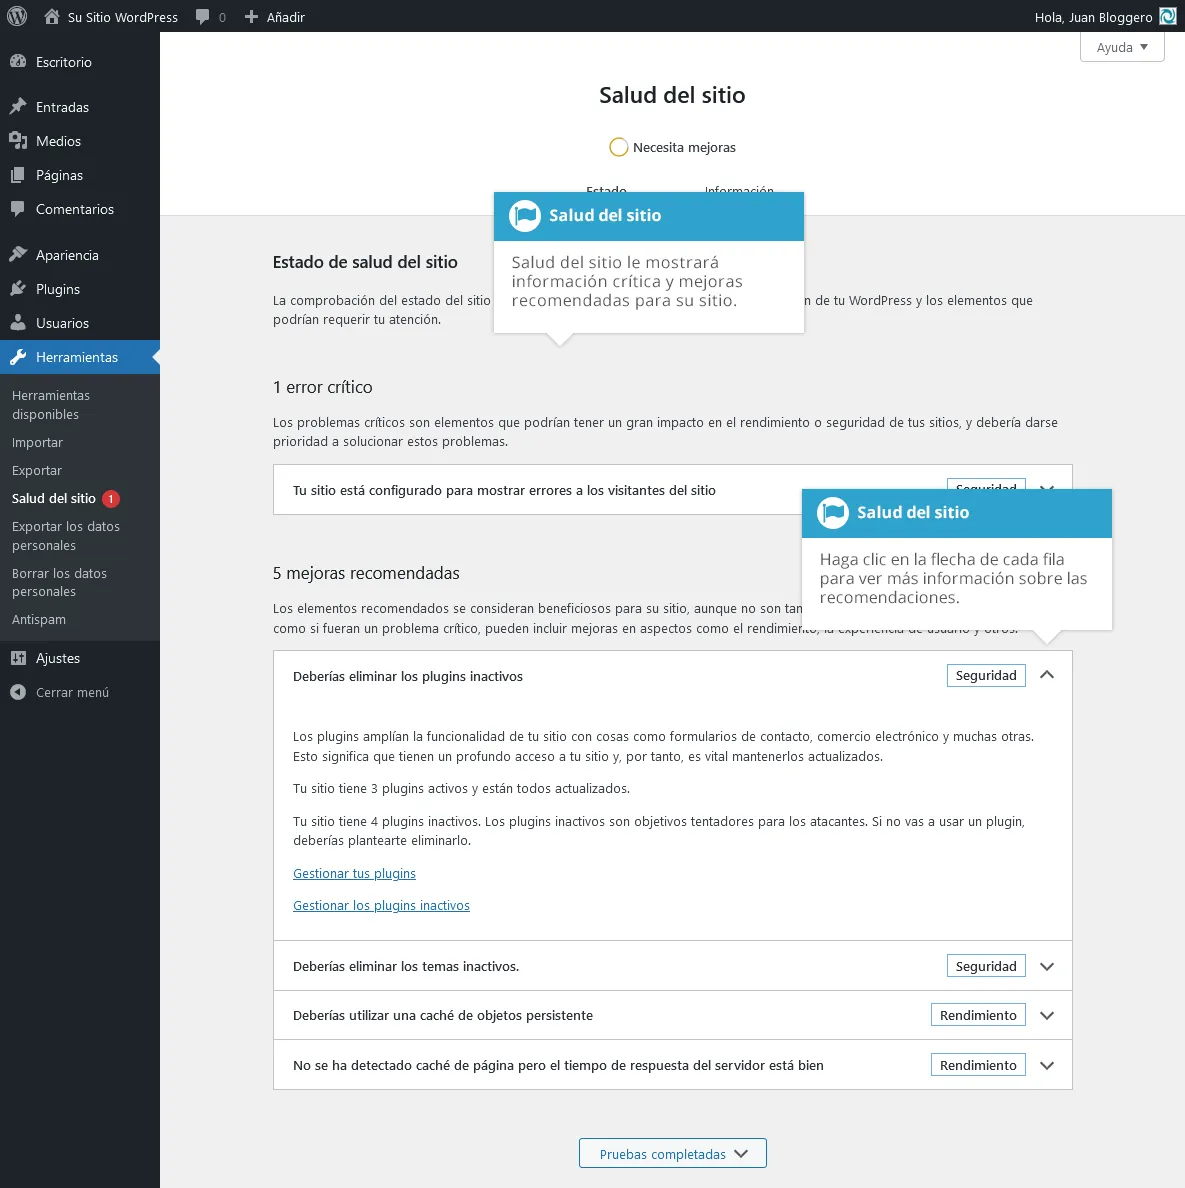Viewport: 1185px width, 1188px height.
Task: Click 'Hola, Juan Bloggero' account menu
Action: [x=1093, y=17]
